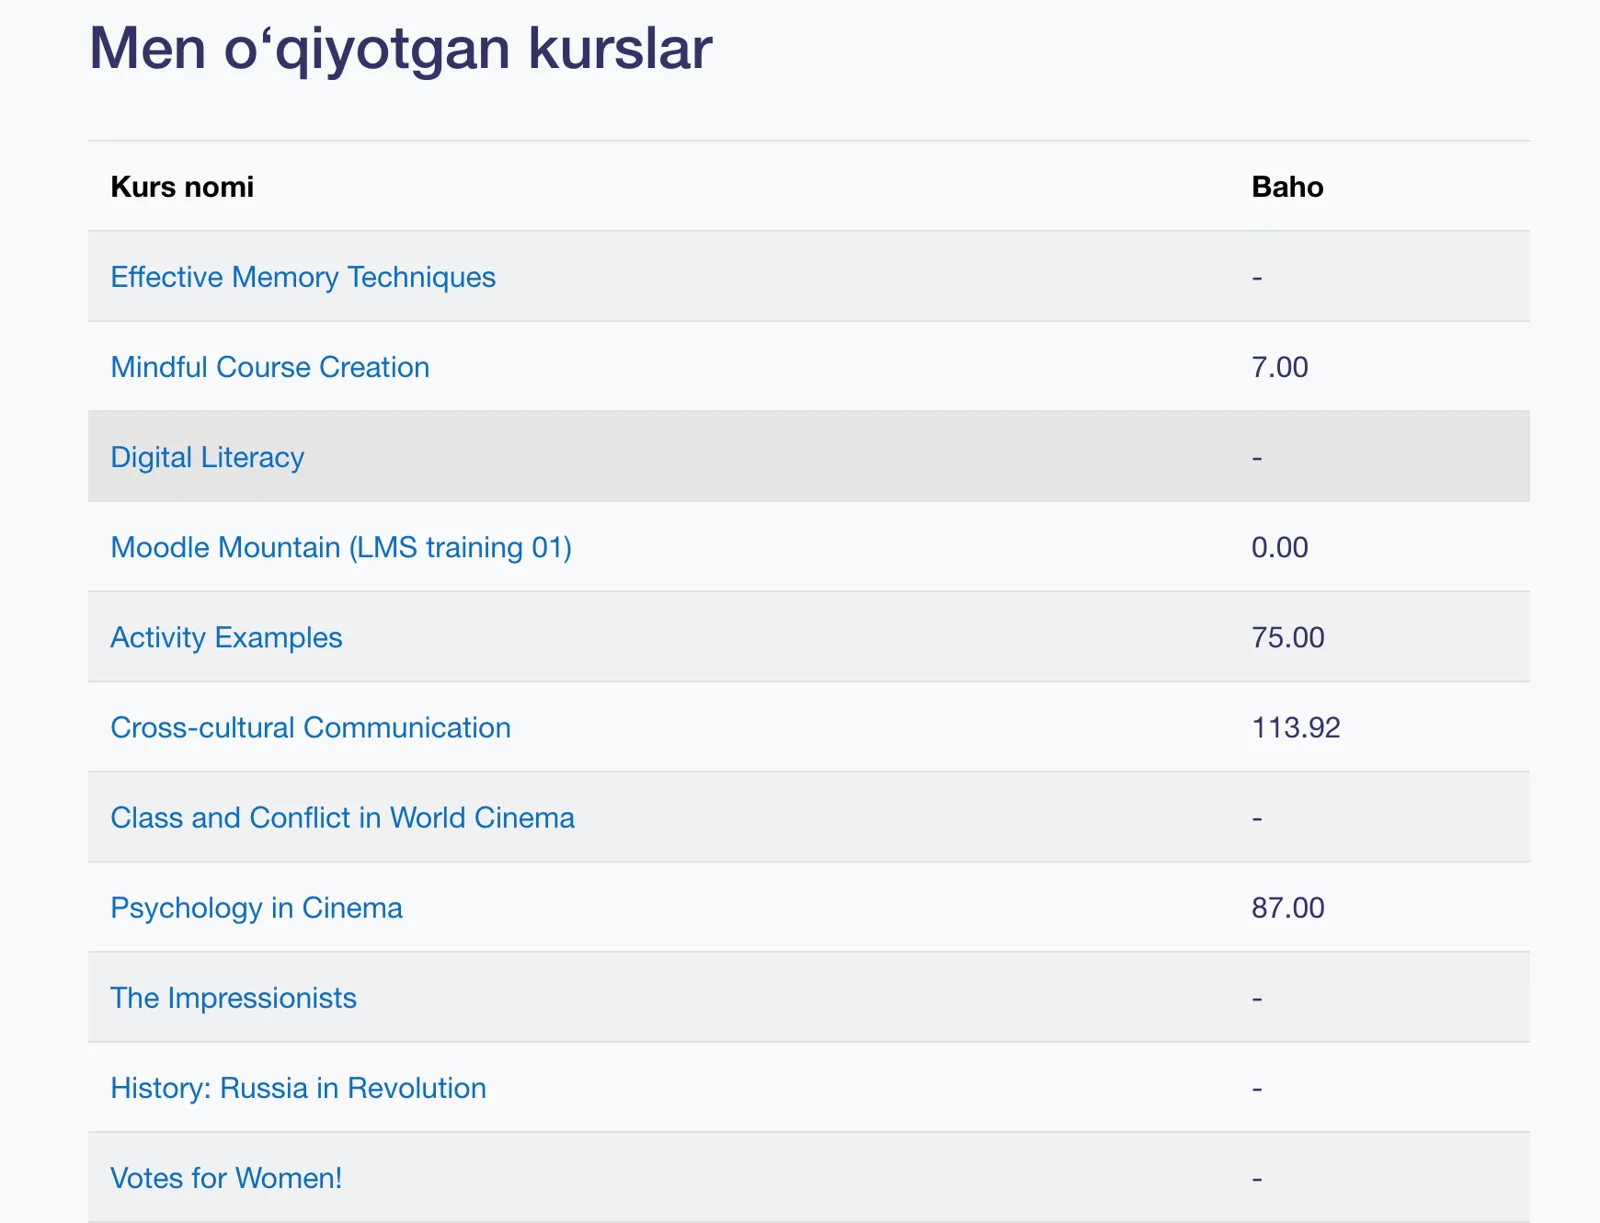1600x1223 pixels.
Task: Open the Activity Examples course
Action: pyautogui.click(x=226, y=637)
